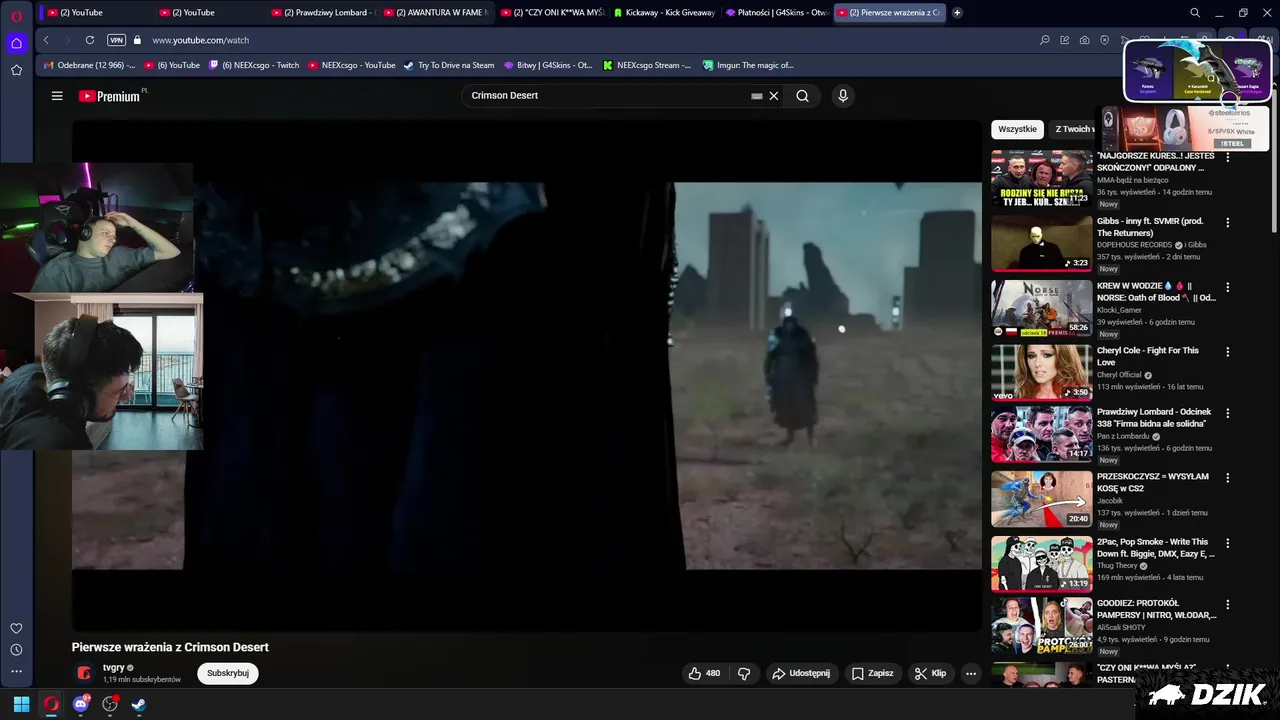Open options menu for 2Pac, Pop Smoke video
The image size is (1280, 720).
1228,543
